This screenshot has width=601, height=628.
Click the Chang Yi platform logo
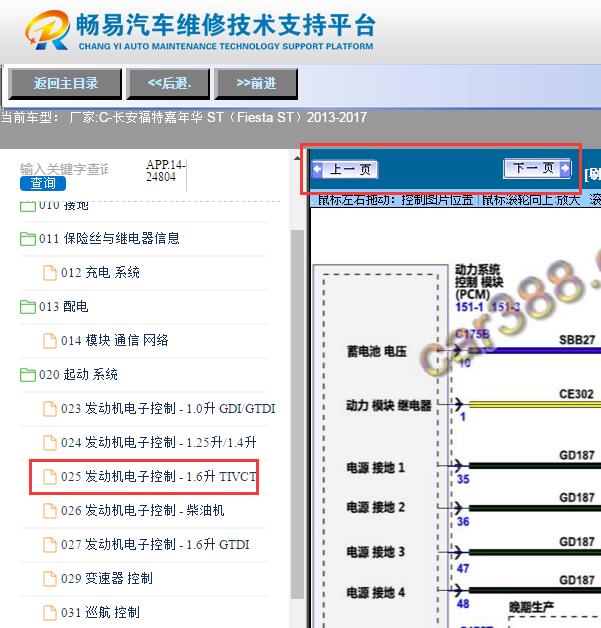point(48,31)
